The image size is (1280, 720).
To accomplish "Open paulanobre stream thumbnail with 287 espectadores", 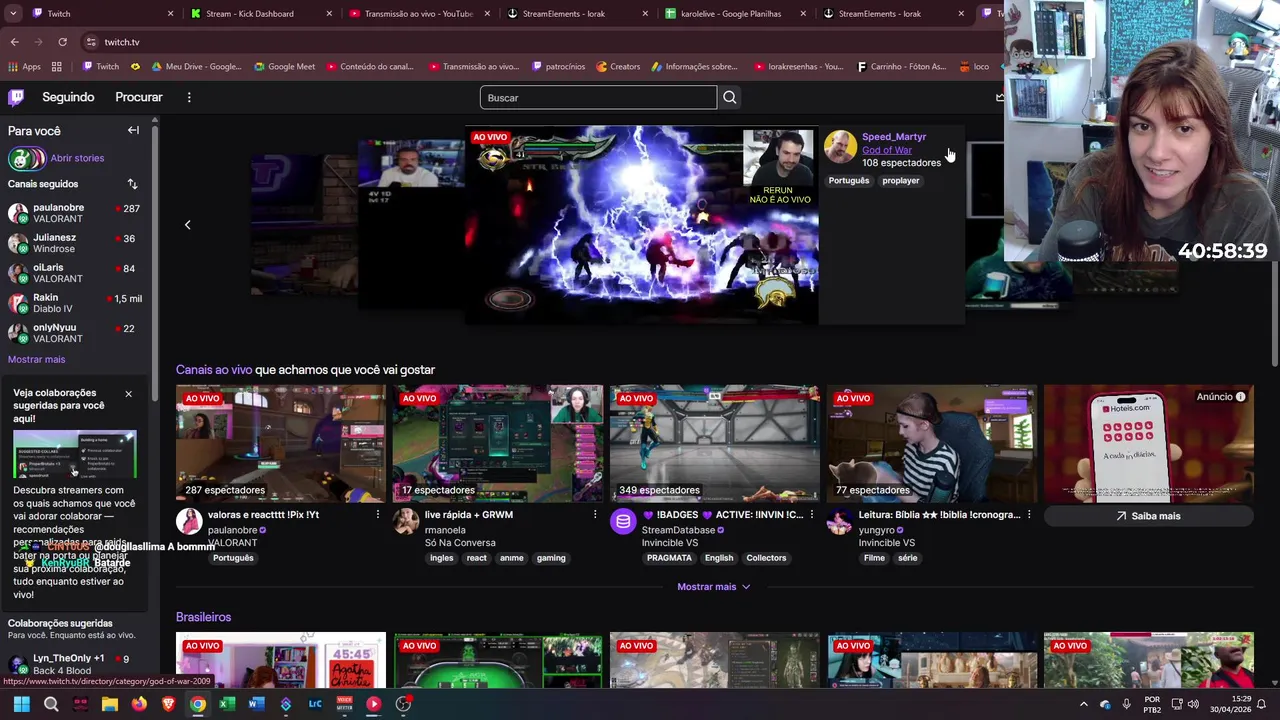I will point(280,443).
